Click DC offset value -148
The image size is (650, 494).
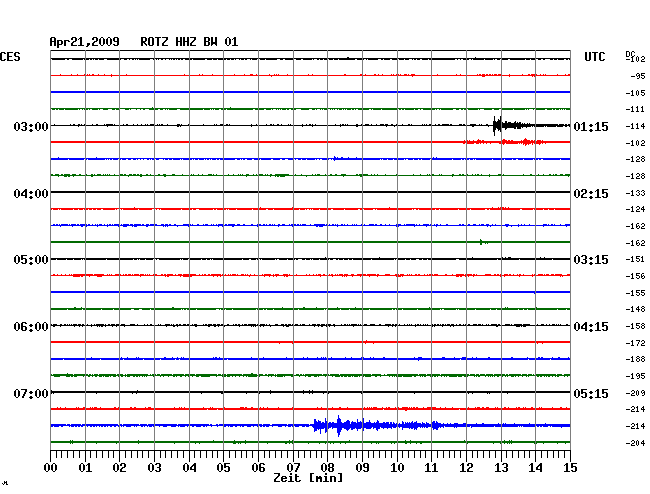635,309
